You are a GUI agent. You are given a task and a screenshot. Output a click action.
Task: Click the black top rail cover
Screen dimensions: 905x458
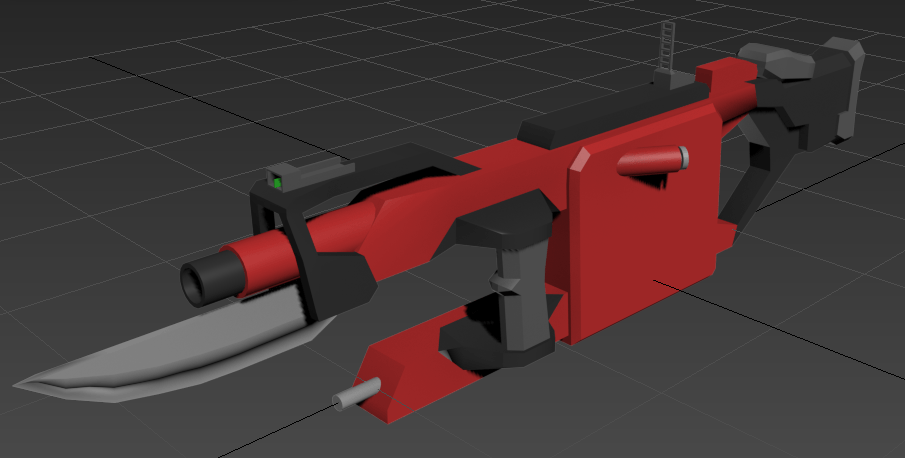tap(580, 120)
